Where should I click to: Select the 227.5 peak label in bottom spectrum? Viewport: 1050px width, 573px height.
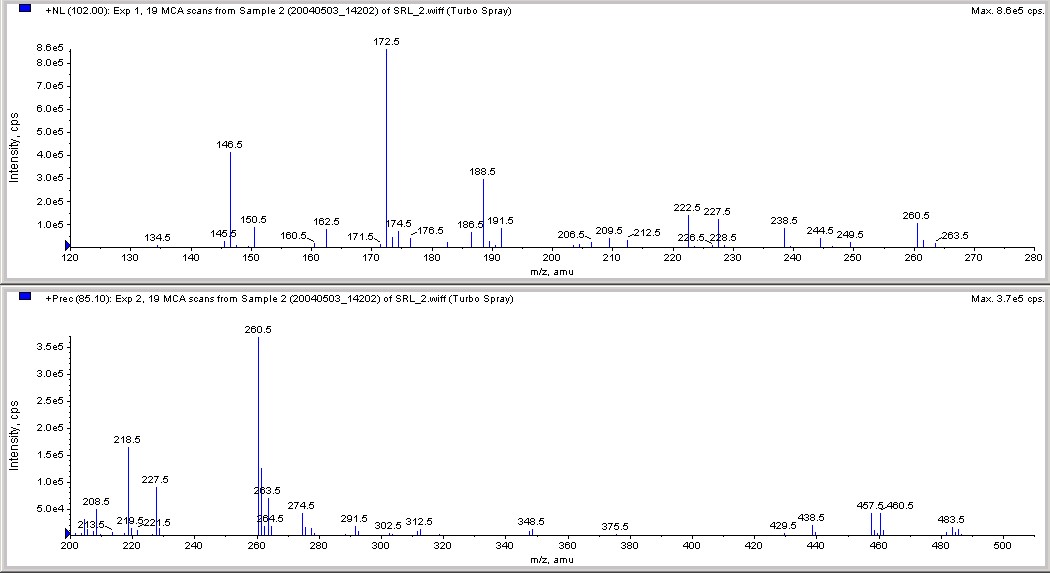coord(155,480)
